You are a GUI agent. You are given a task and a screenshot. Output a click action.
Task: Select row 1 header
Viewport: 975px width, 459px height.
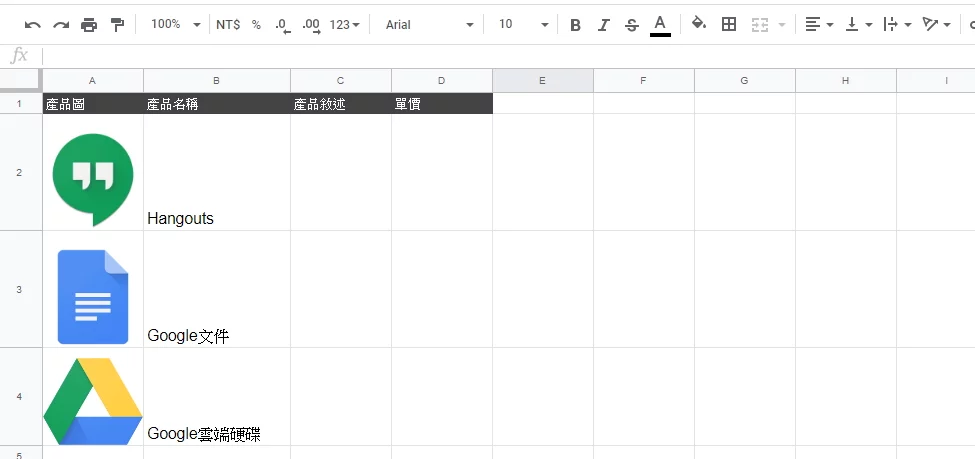(x=20, y=103)
